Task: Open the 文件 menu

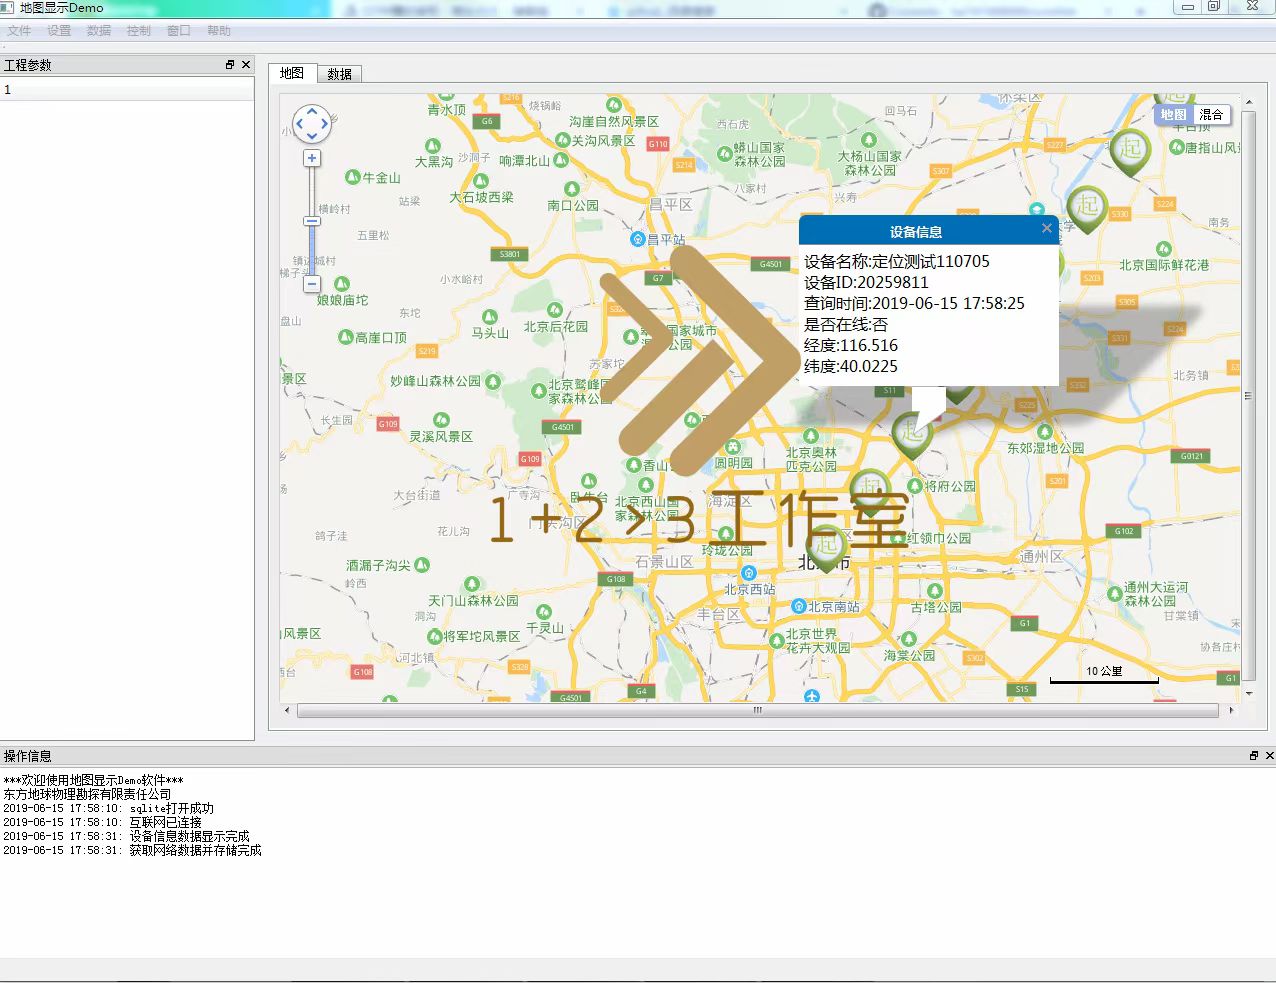Action: [x=19, y=31]
